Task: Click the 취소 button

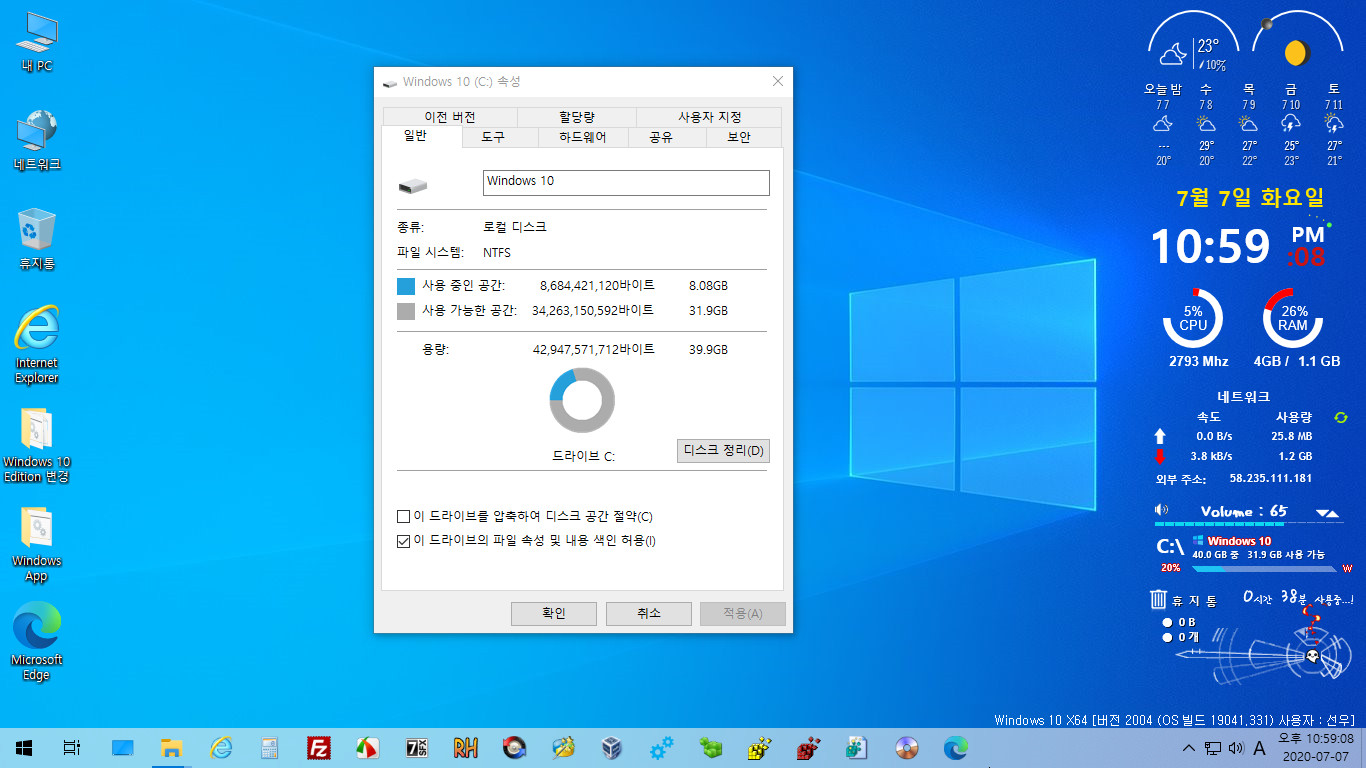Action: [648, 614]
